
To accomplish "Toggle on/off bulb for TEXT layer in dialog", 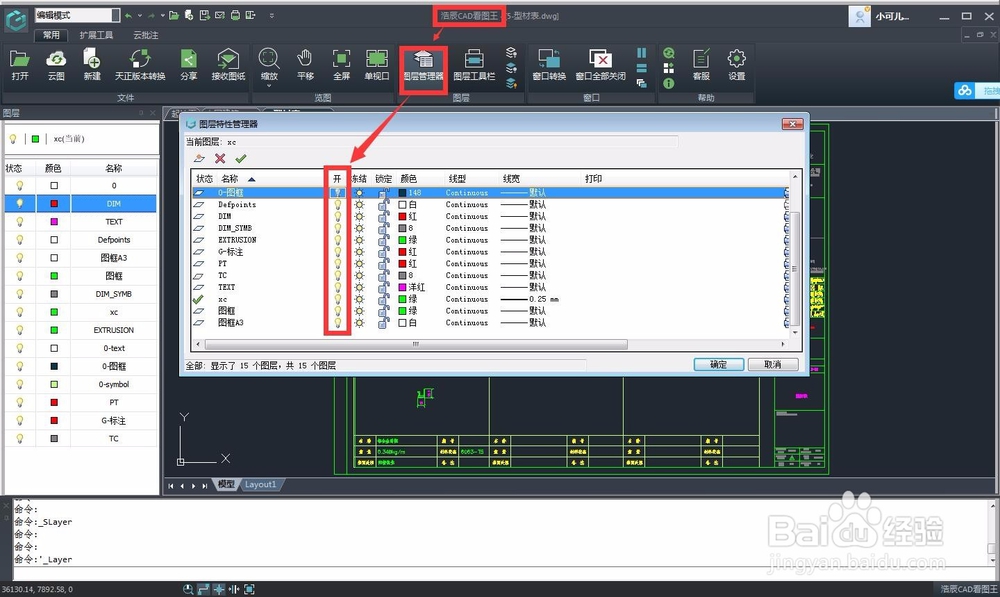I will 337,287.
